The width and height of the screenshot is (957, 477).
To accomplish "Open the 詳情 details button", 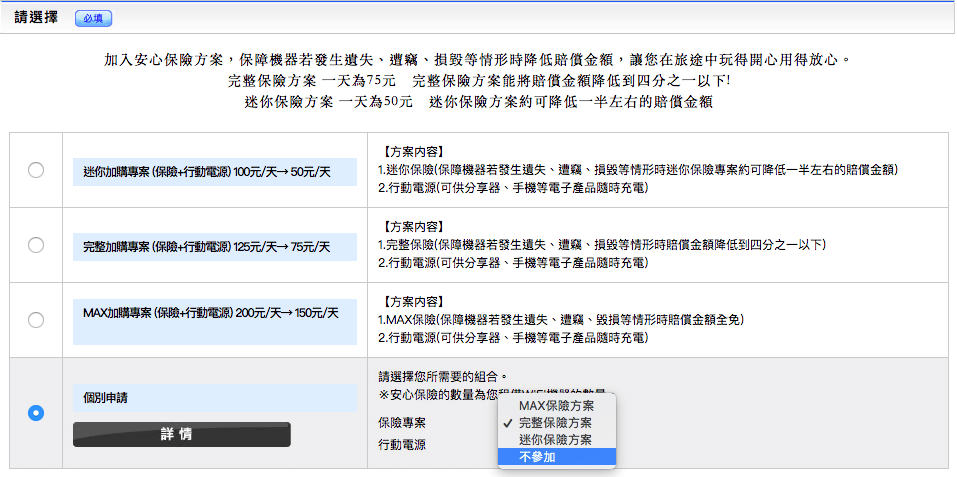I will 182,434.
